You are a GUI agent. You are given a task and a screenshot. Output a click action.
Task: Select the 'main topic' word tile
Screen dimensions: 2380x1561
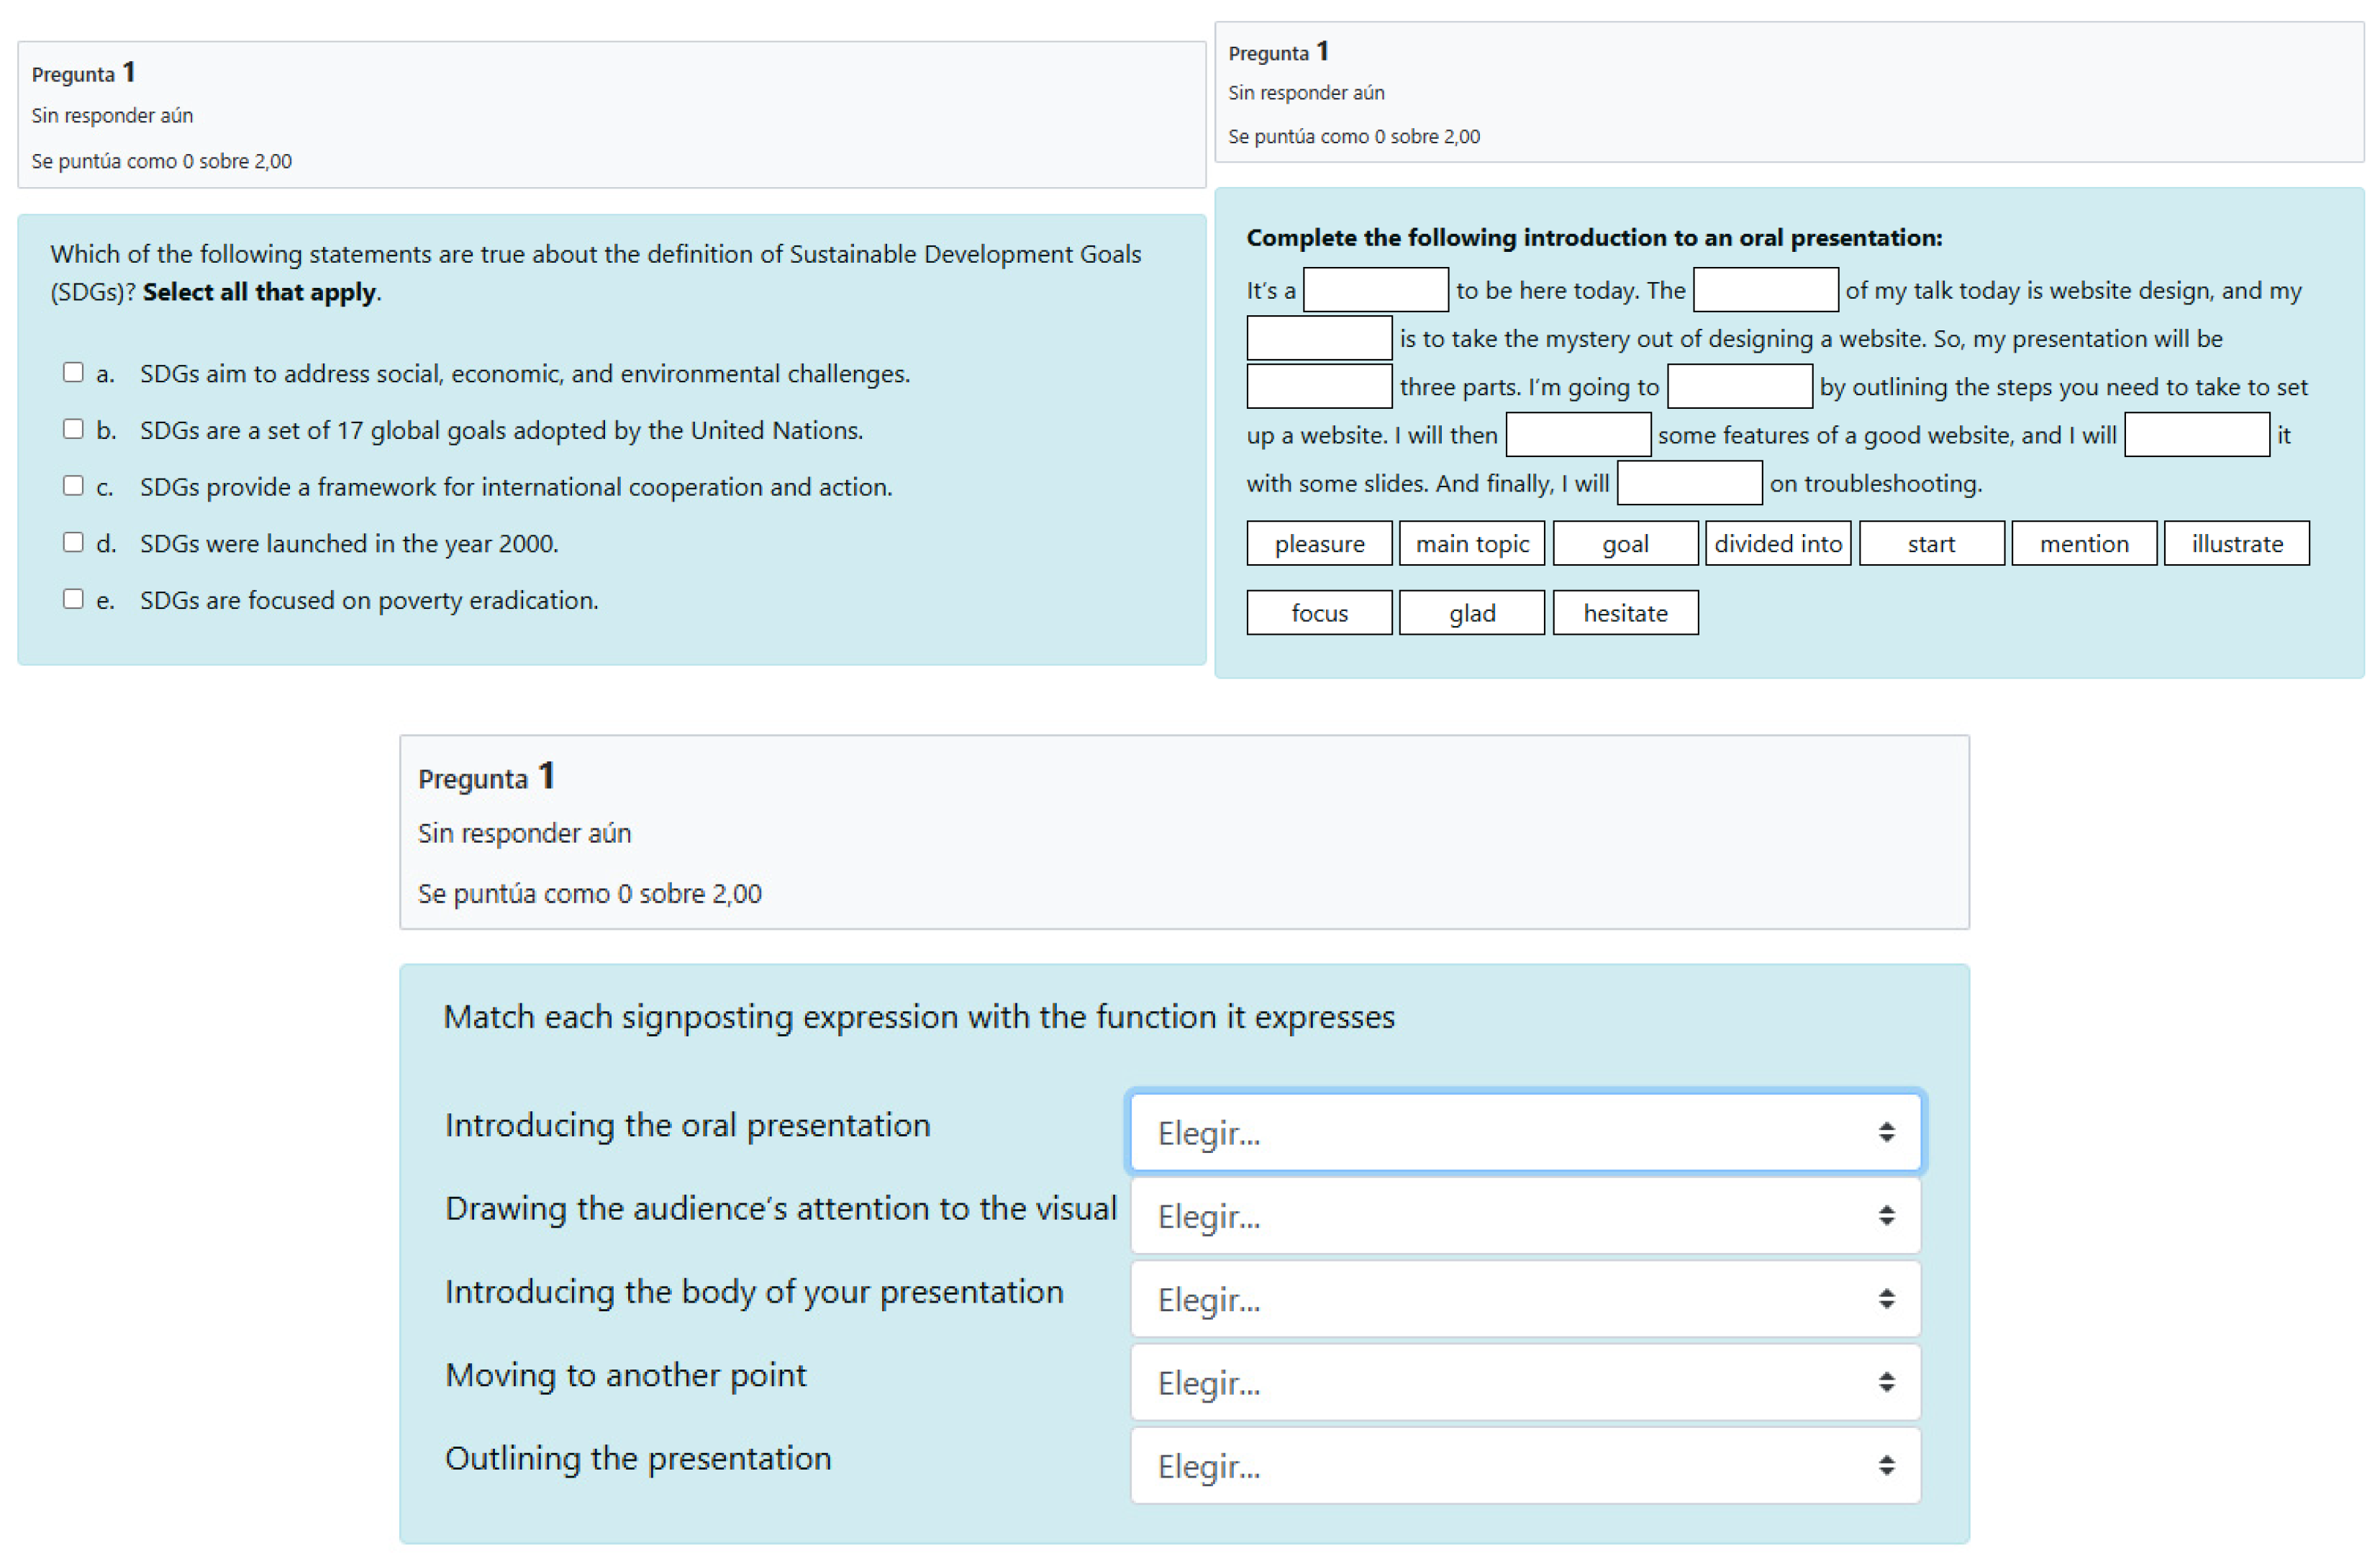point(1471,543)
